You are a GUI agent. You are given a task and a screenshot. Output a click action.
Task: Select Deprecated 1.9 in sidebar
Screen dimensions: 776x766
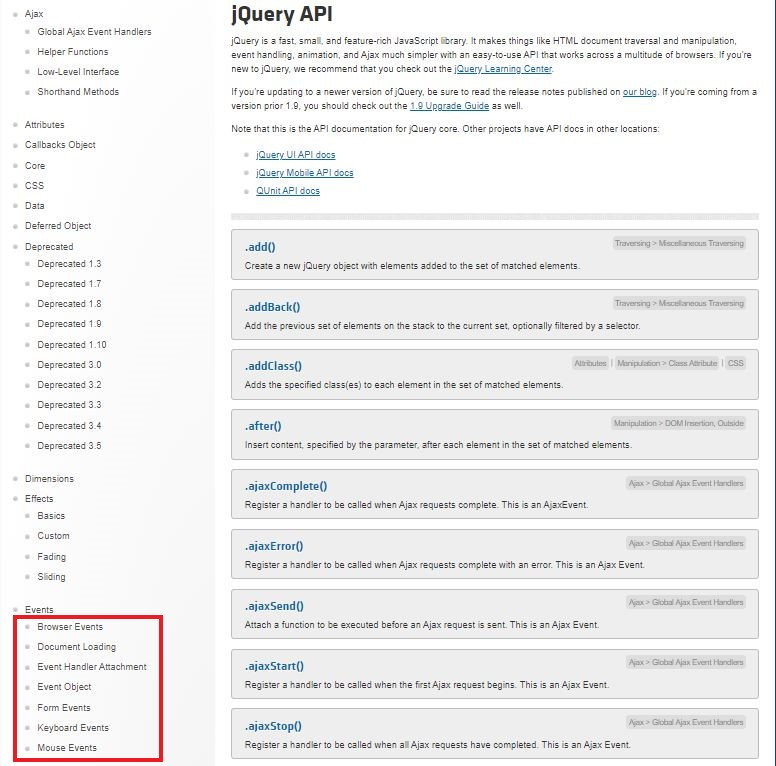tap(69, 324)
